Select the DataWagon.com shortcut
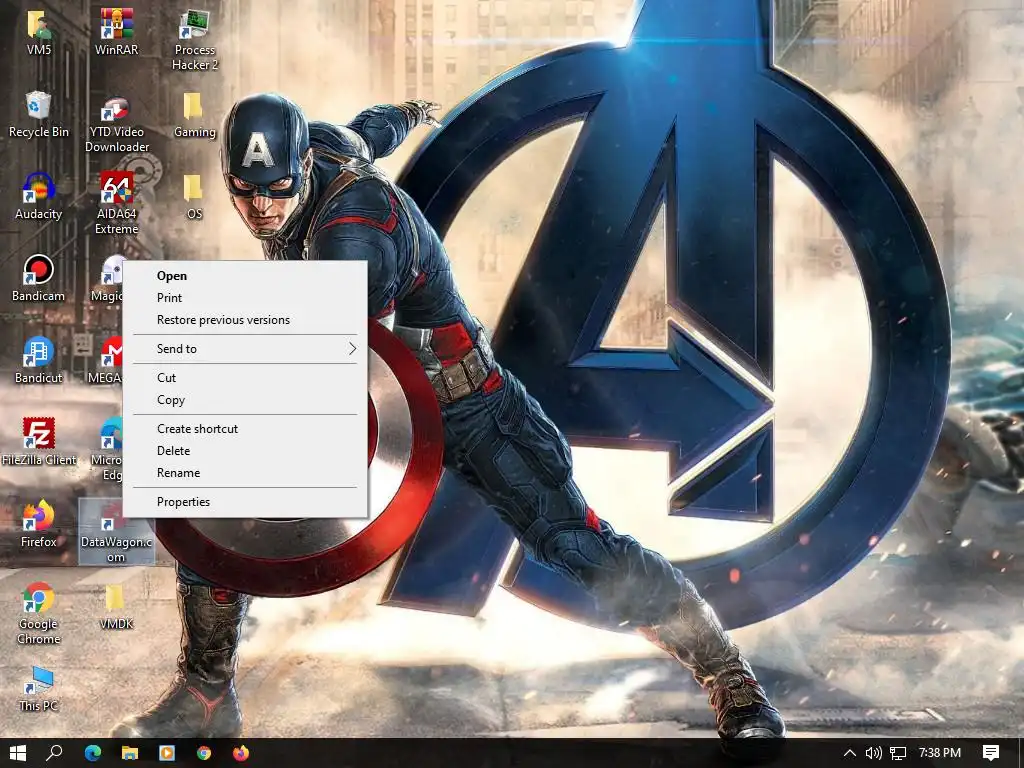The image size is (1024, 768). coord(116,531)
